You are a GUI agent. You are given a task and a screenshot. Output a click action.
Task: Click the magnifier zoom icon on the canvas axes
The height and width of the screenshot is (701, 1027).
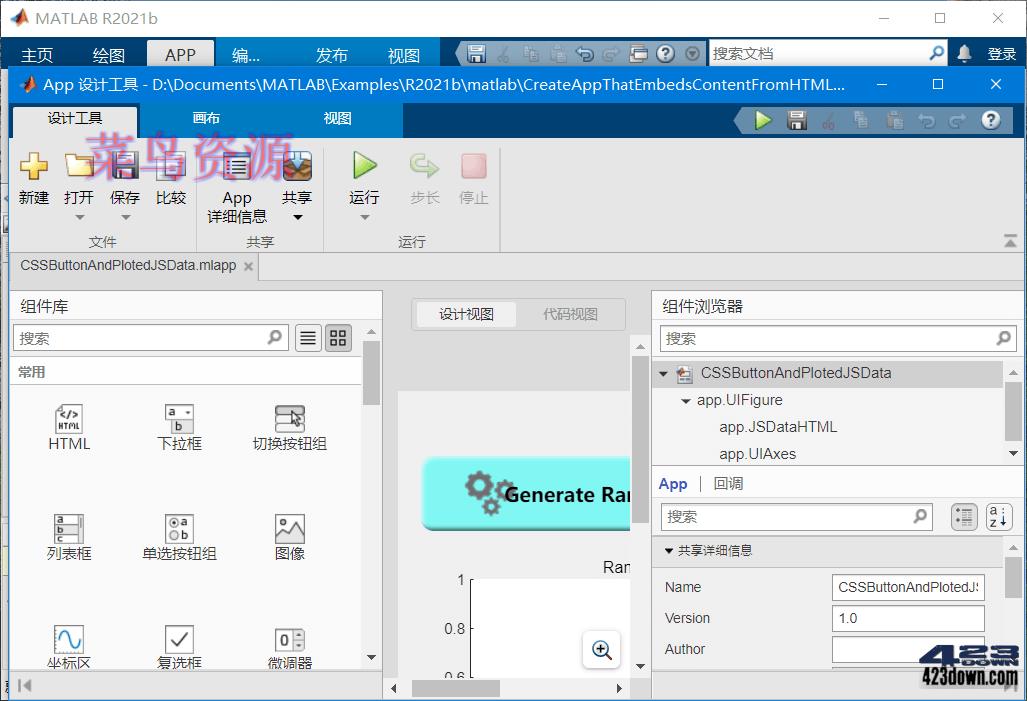pos(601,650)
